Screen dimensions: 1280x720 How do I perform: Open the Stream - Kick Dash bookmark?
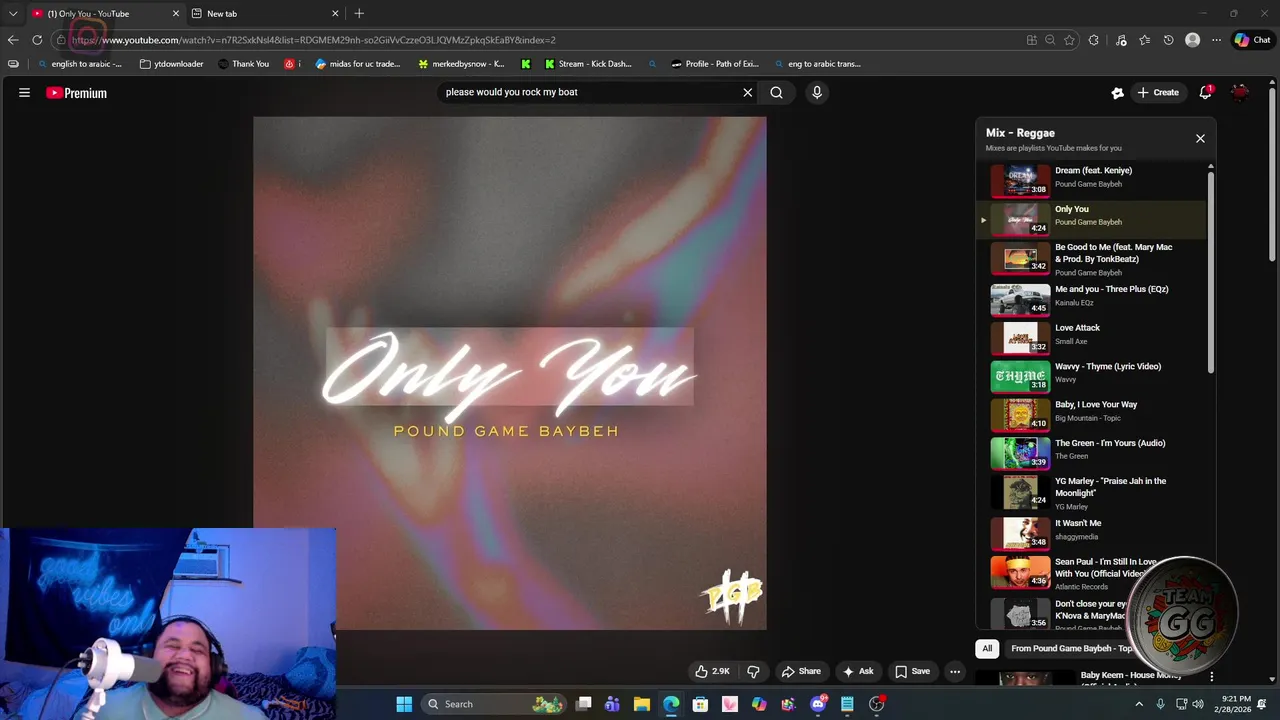(588, 64)
